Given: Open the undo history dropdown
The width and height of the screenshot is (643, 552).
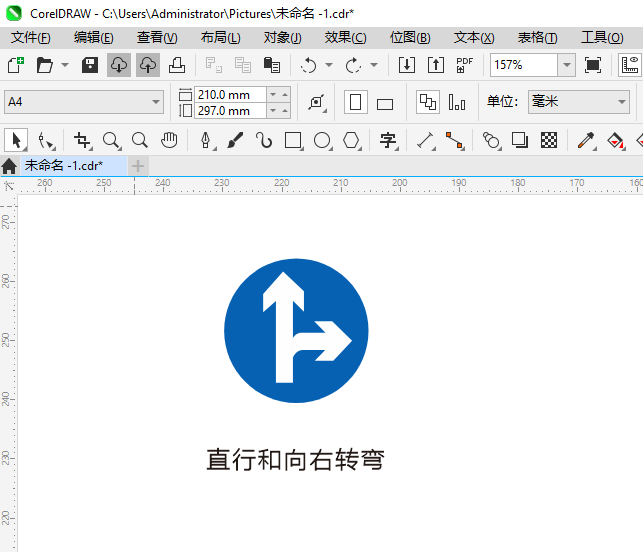Looking at the screenshot, I should click(x=329, y=65).
